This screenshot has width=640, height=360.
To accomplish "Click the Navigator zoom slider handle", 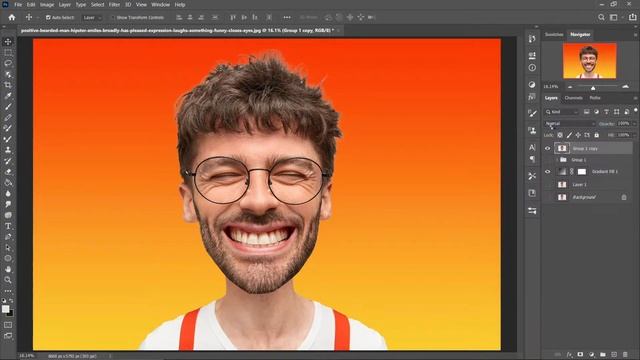I will point(593,88).
